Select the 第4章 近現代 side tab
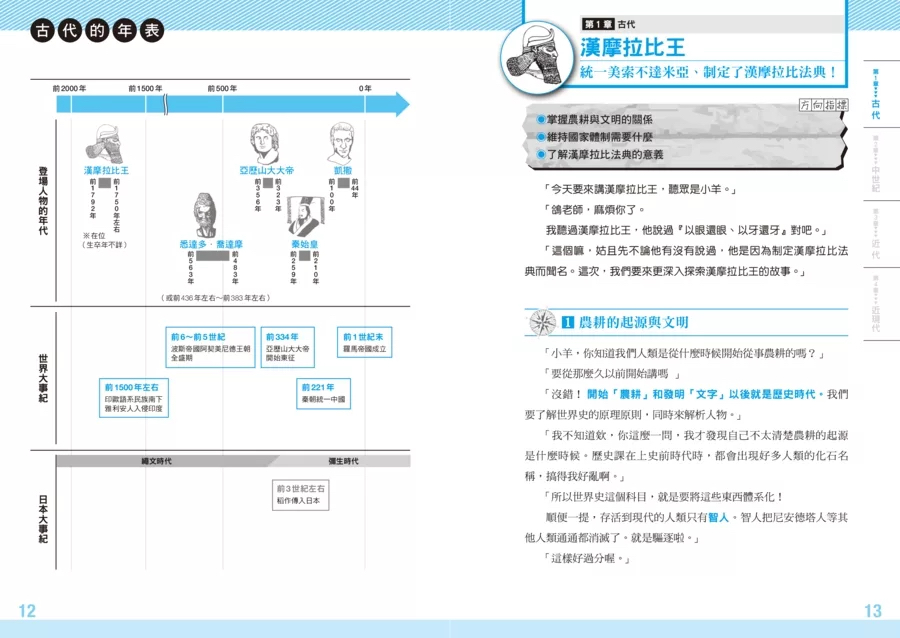900x638 pixels. [x=875, y=304]
